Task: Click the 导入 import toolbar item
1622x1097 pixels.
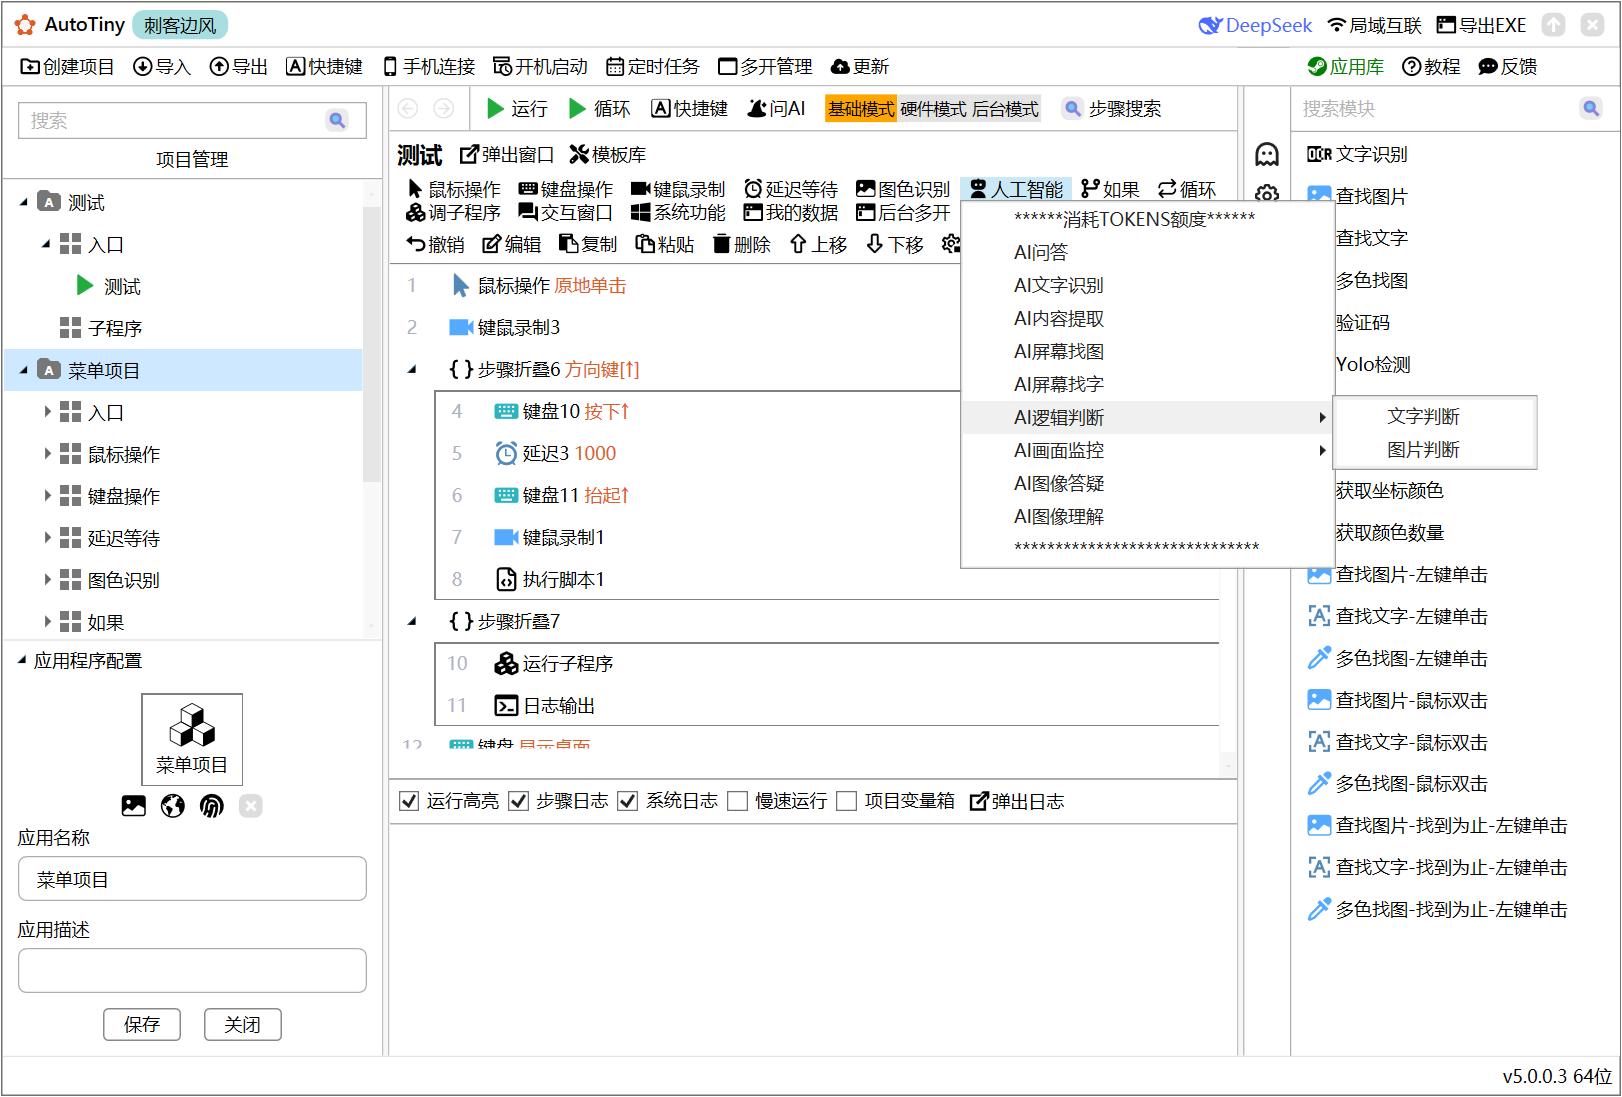Action: pos(161,67)
